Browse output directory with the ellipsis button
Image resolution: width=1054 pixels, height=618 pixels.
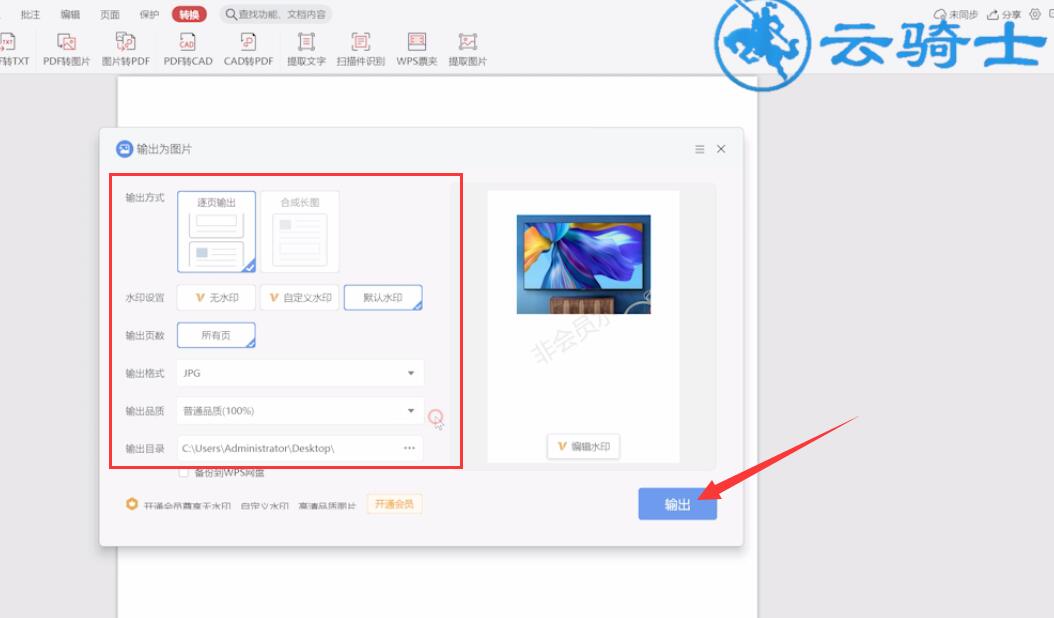[409, 449]
